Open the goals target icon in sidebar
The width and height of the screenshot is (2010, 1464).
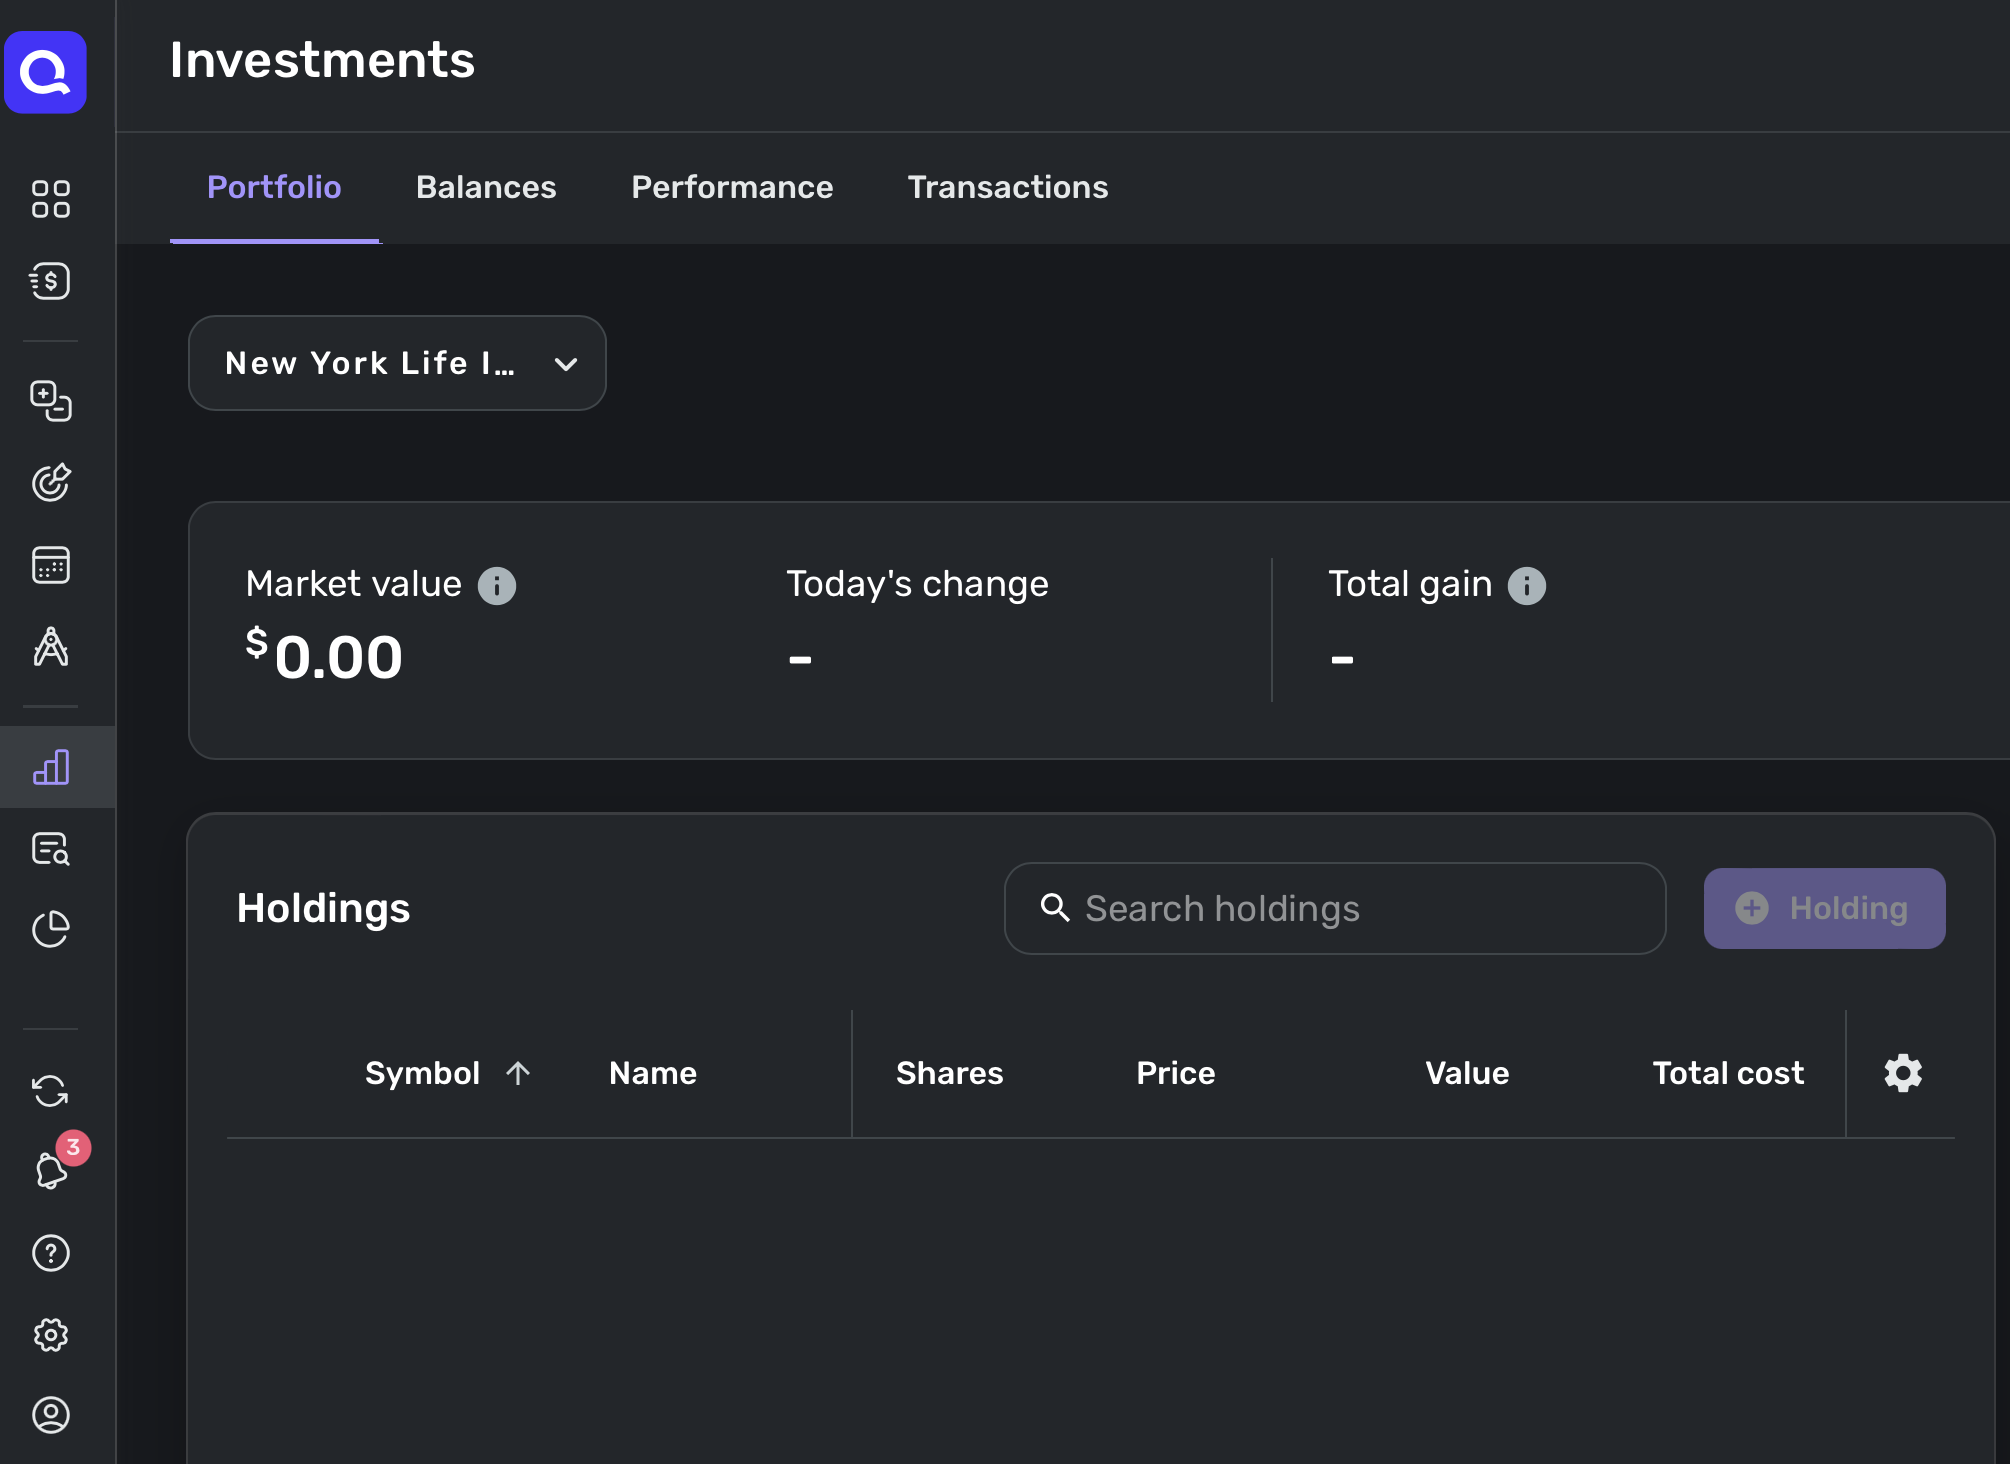(50, 483)
